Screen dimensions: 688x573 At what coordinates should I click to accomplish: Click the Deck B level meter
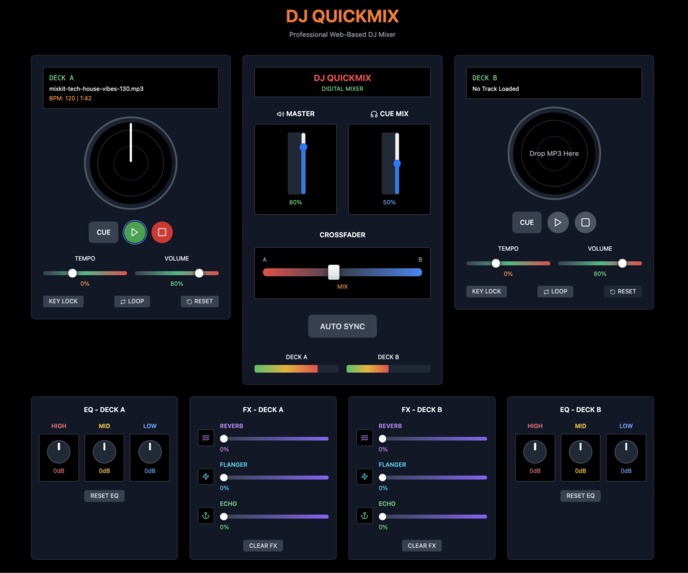coord(388,369)
